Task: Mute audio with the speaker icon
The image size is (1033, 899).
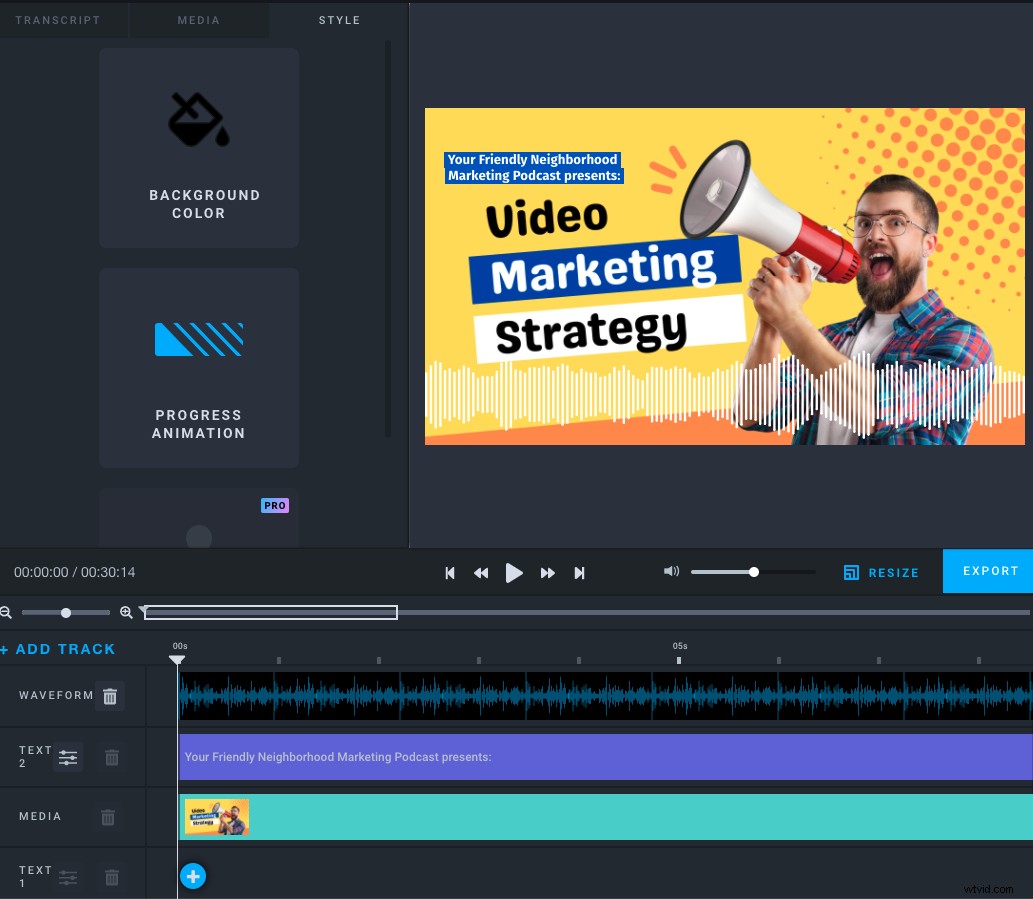Action: pos(671,571)
